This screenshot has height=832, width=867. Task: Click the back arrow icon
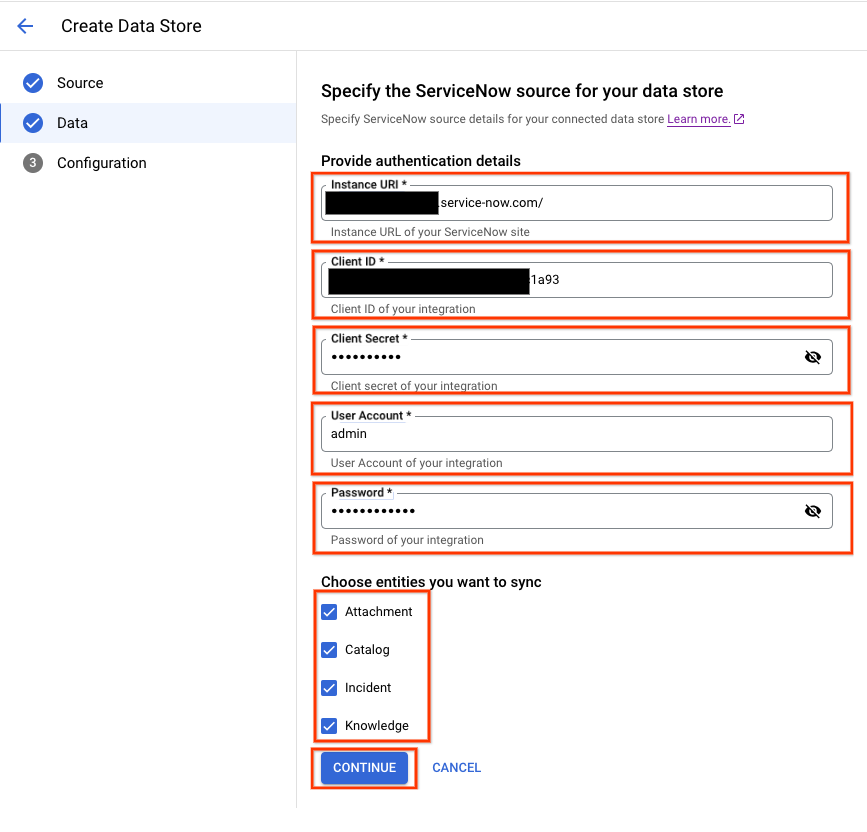pyautogui.click(x=26, y=26)
